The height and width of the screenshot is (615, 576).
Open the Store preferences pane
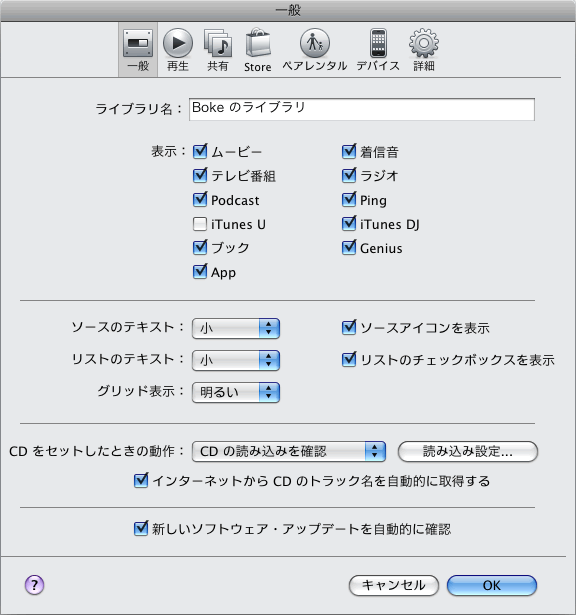[258, 50]
